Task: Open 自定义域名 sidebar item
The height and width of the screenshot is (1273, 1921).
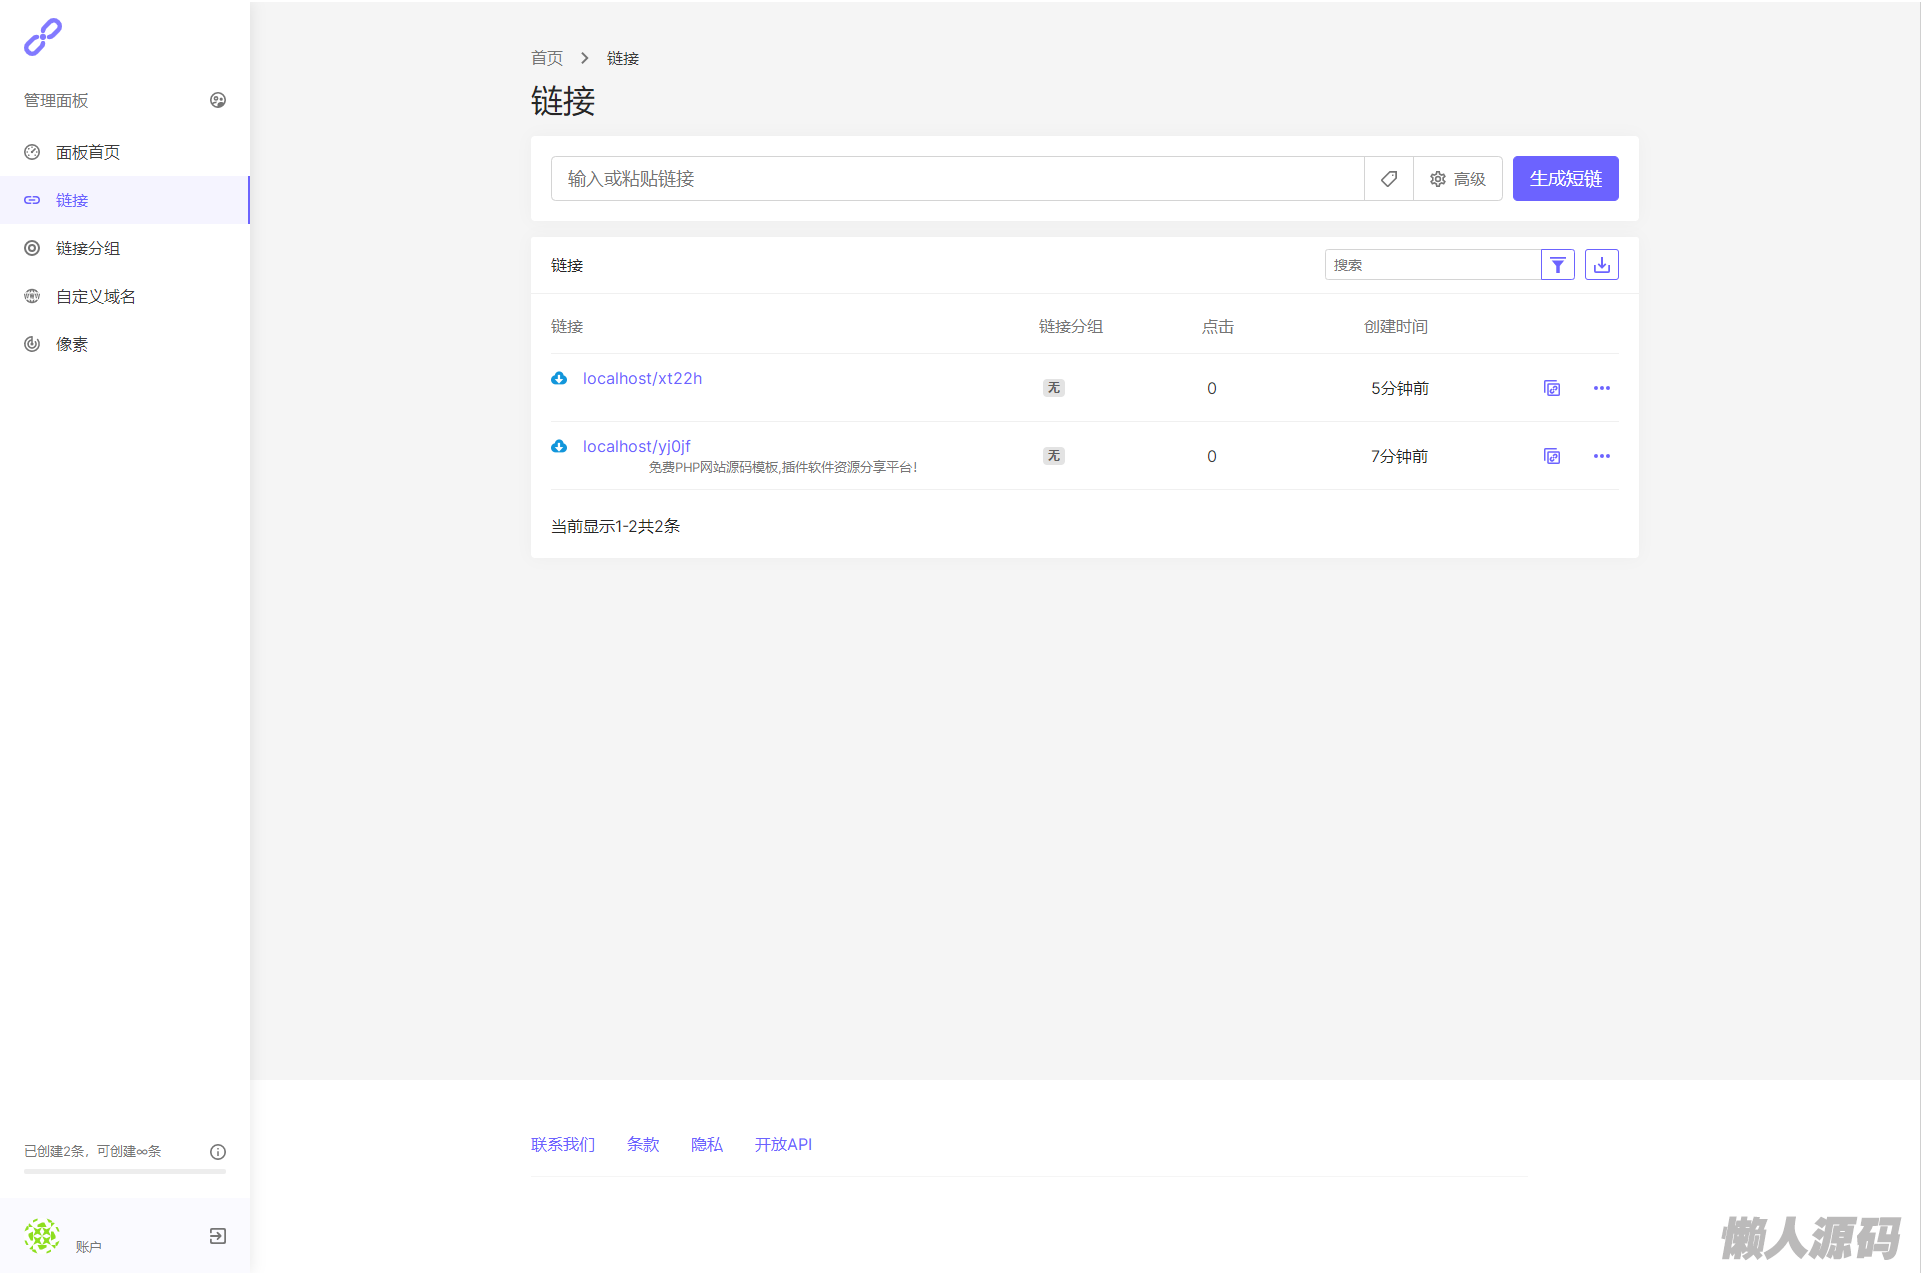Action: click(x=96, y=296)
